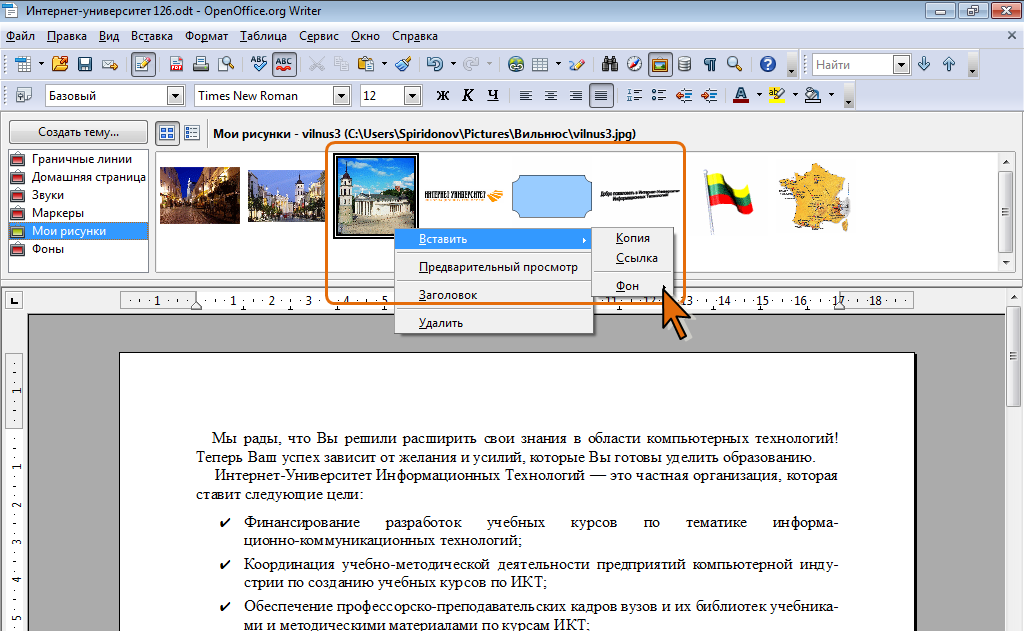Expand the Базовый paragraph style dropdown
Image resolution: width=1024 pixels, height=631 pixels.
176,96
